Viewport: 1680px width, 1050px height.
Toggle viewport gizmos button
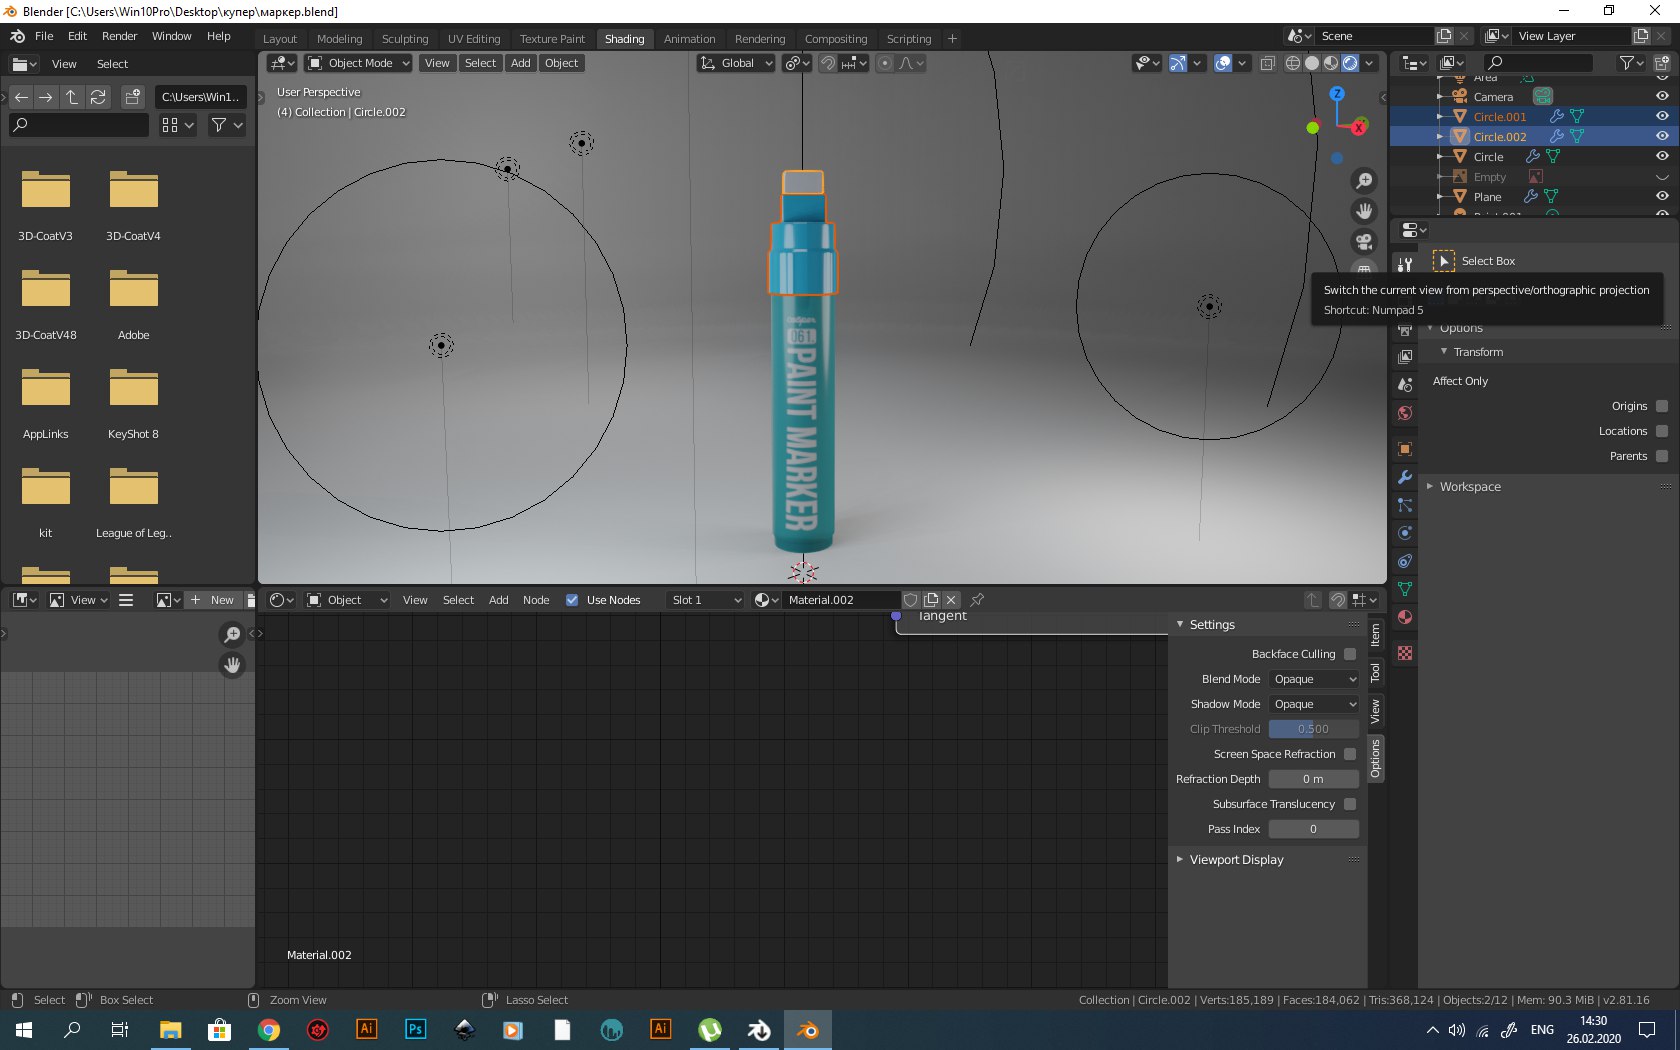coord(1178,63)
